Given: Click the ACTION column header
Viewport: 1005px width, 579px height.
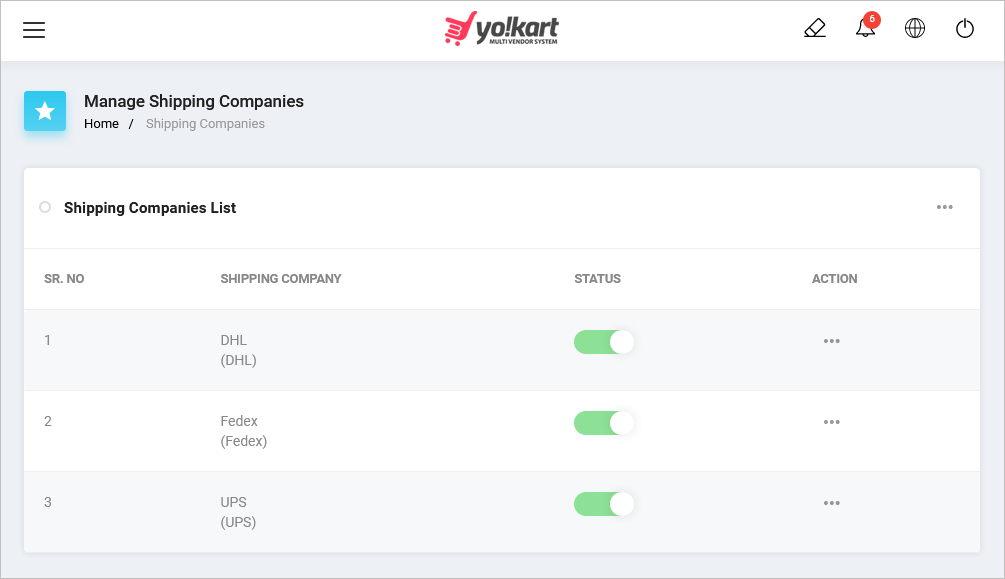Looking at the screenshot, I should point(835,279).
